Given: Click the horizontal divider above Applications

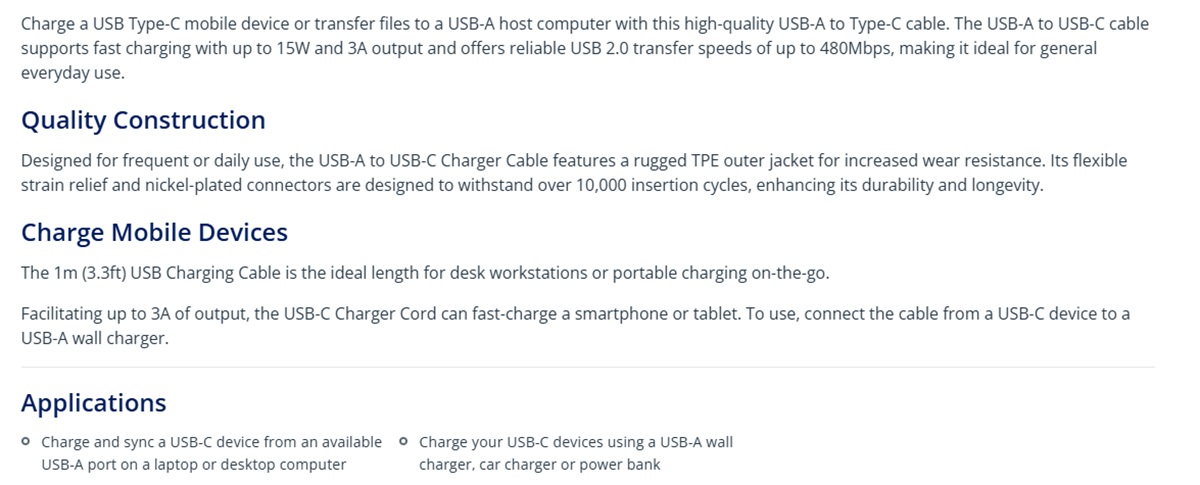Looking at the screenshot, I should click(x=588, y=367).
